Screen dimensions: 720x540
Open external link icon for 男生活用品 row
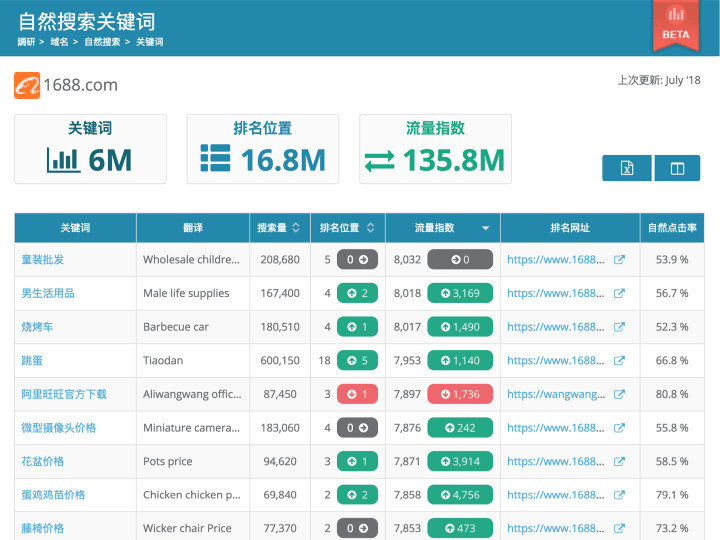pyautogui.click(x=619, y=293)
